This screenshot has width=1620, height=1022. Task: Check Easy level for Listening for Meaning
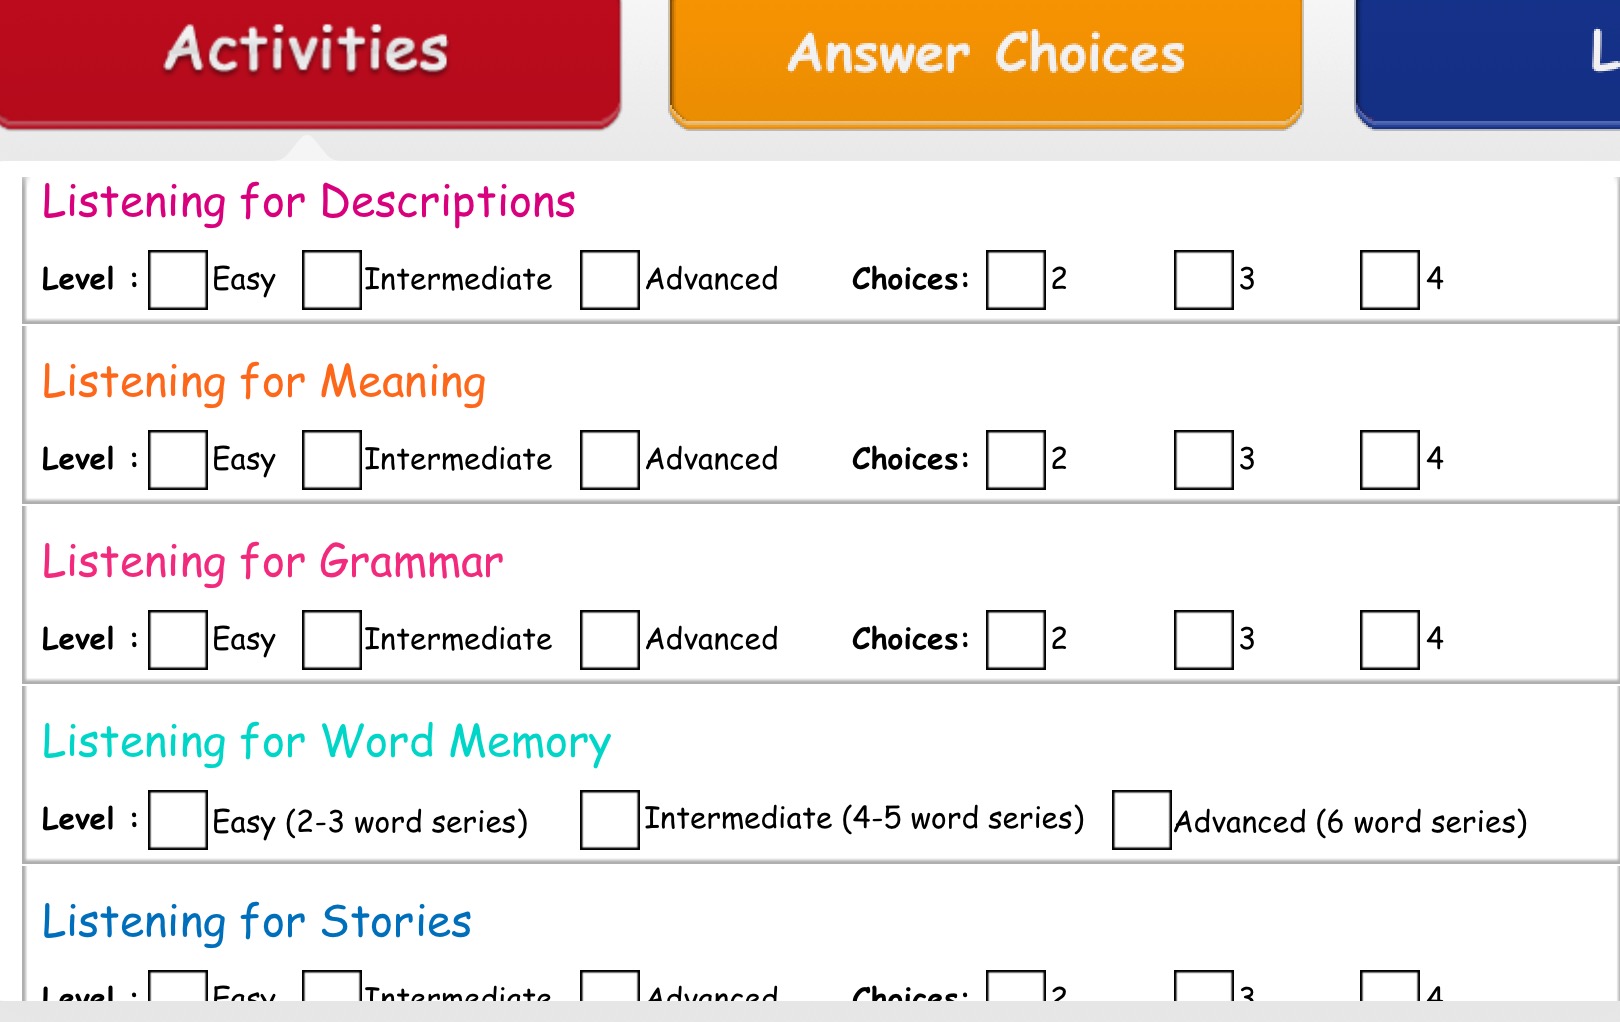[178, 460]
